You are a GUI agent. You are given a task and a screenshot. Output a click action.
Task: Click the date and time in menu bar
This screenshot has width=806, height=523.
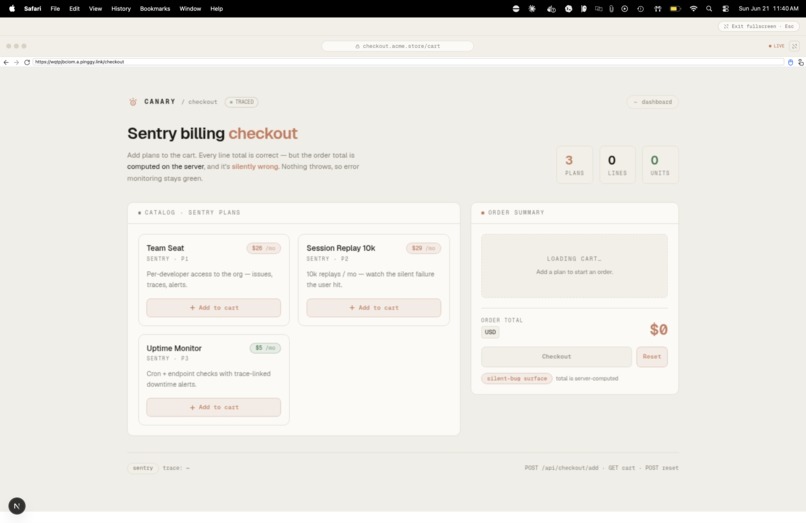pos(768,9)
